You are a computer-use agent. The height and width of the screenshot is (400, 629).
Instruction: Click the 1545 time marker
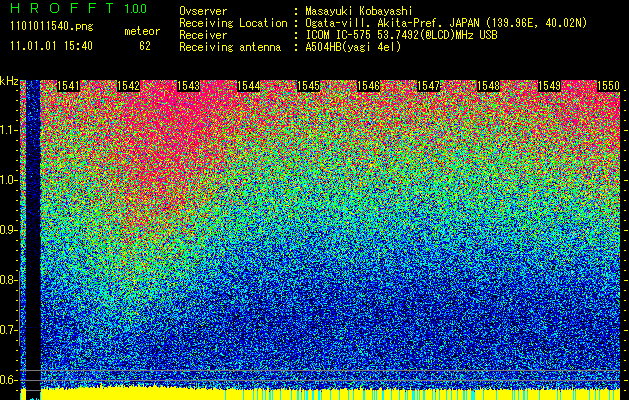tap(308, 86)
